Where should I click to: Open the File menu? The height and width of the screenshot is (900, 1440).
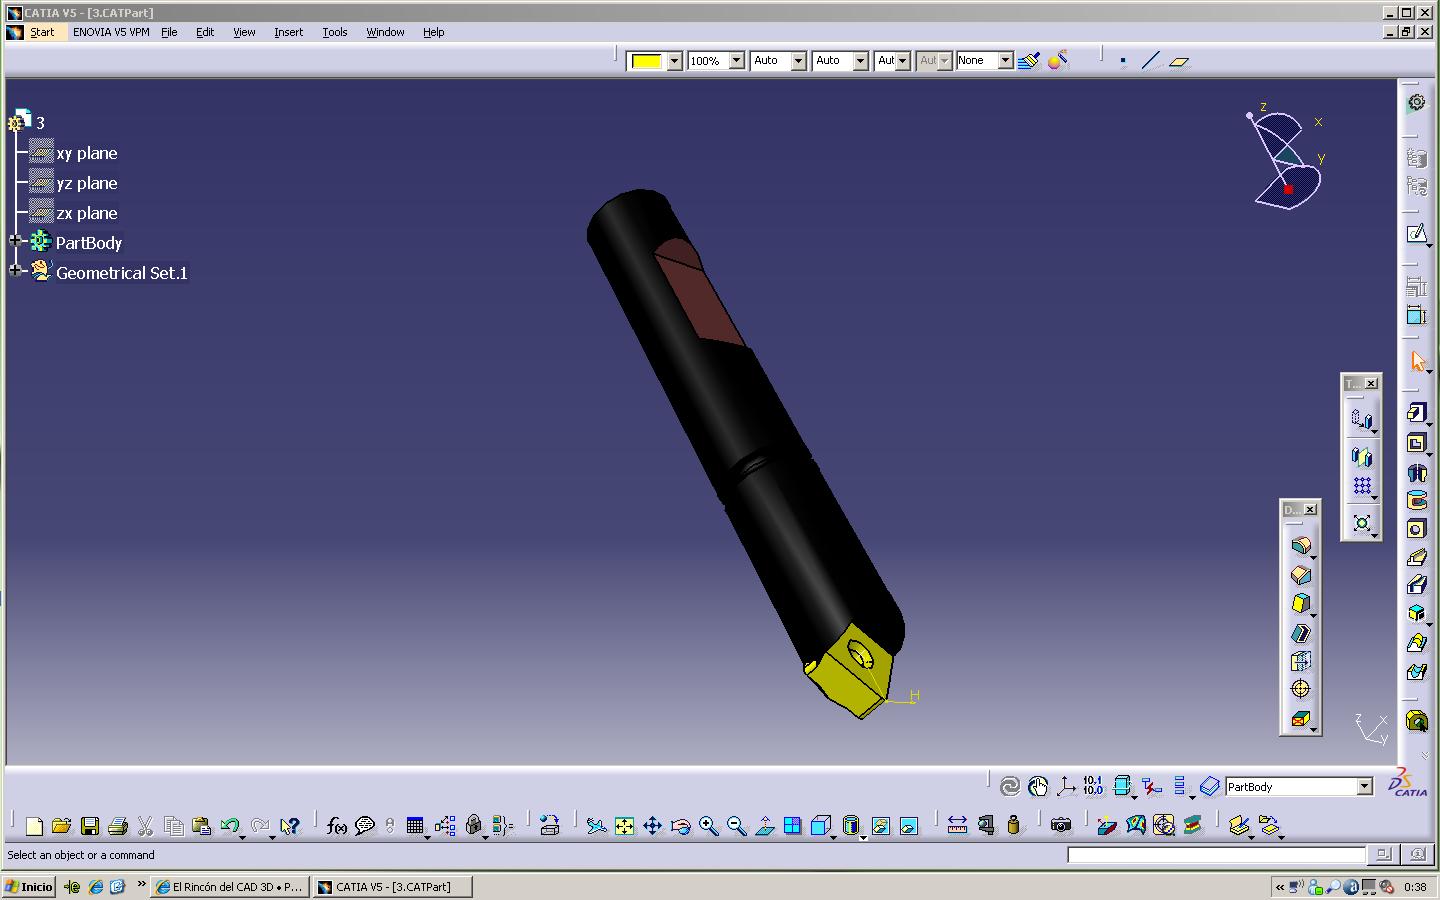pyautogui.click(x=169, y=32)
